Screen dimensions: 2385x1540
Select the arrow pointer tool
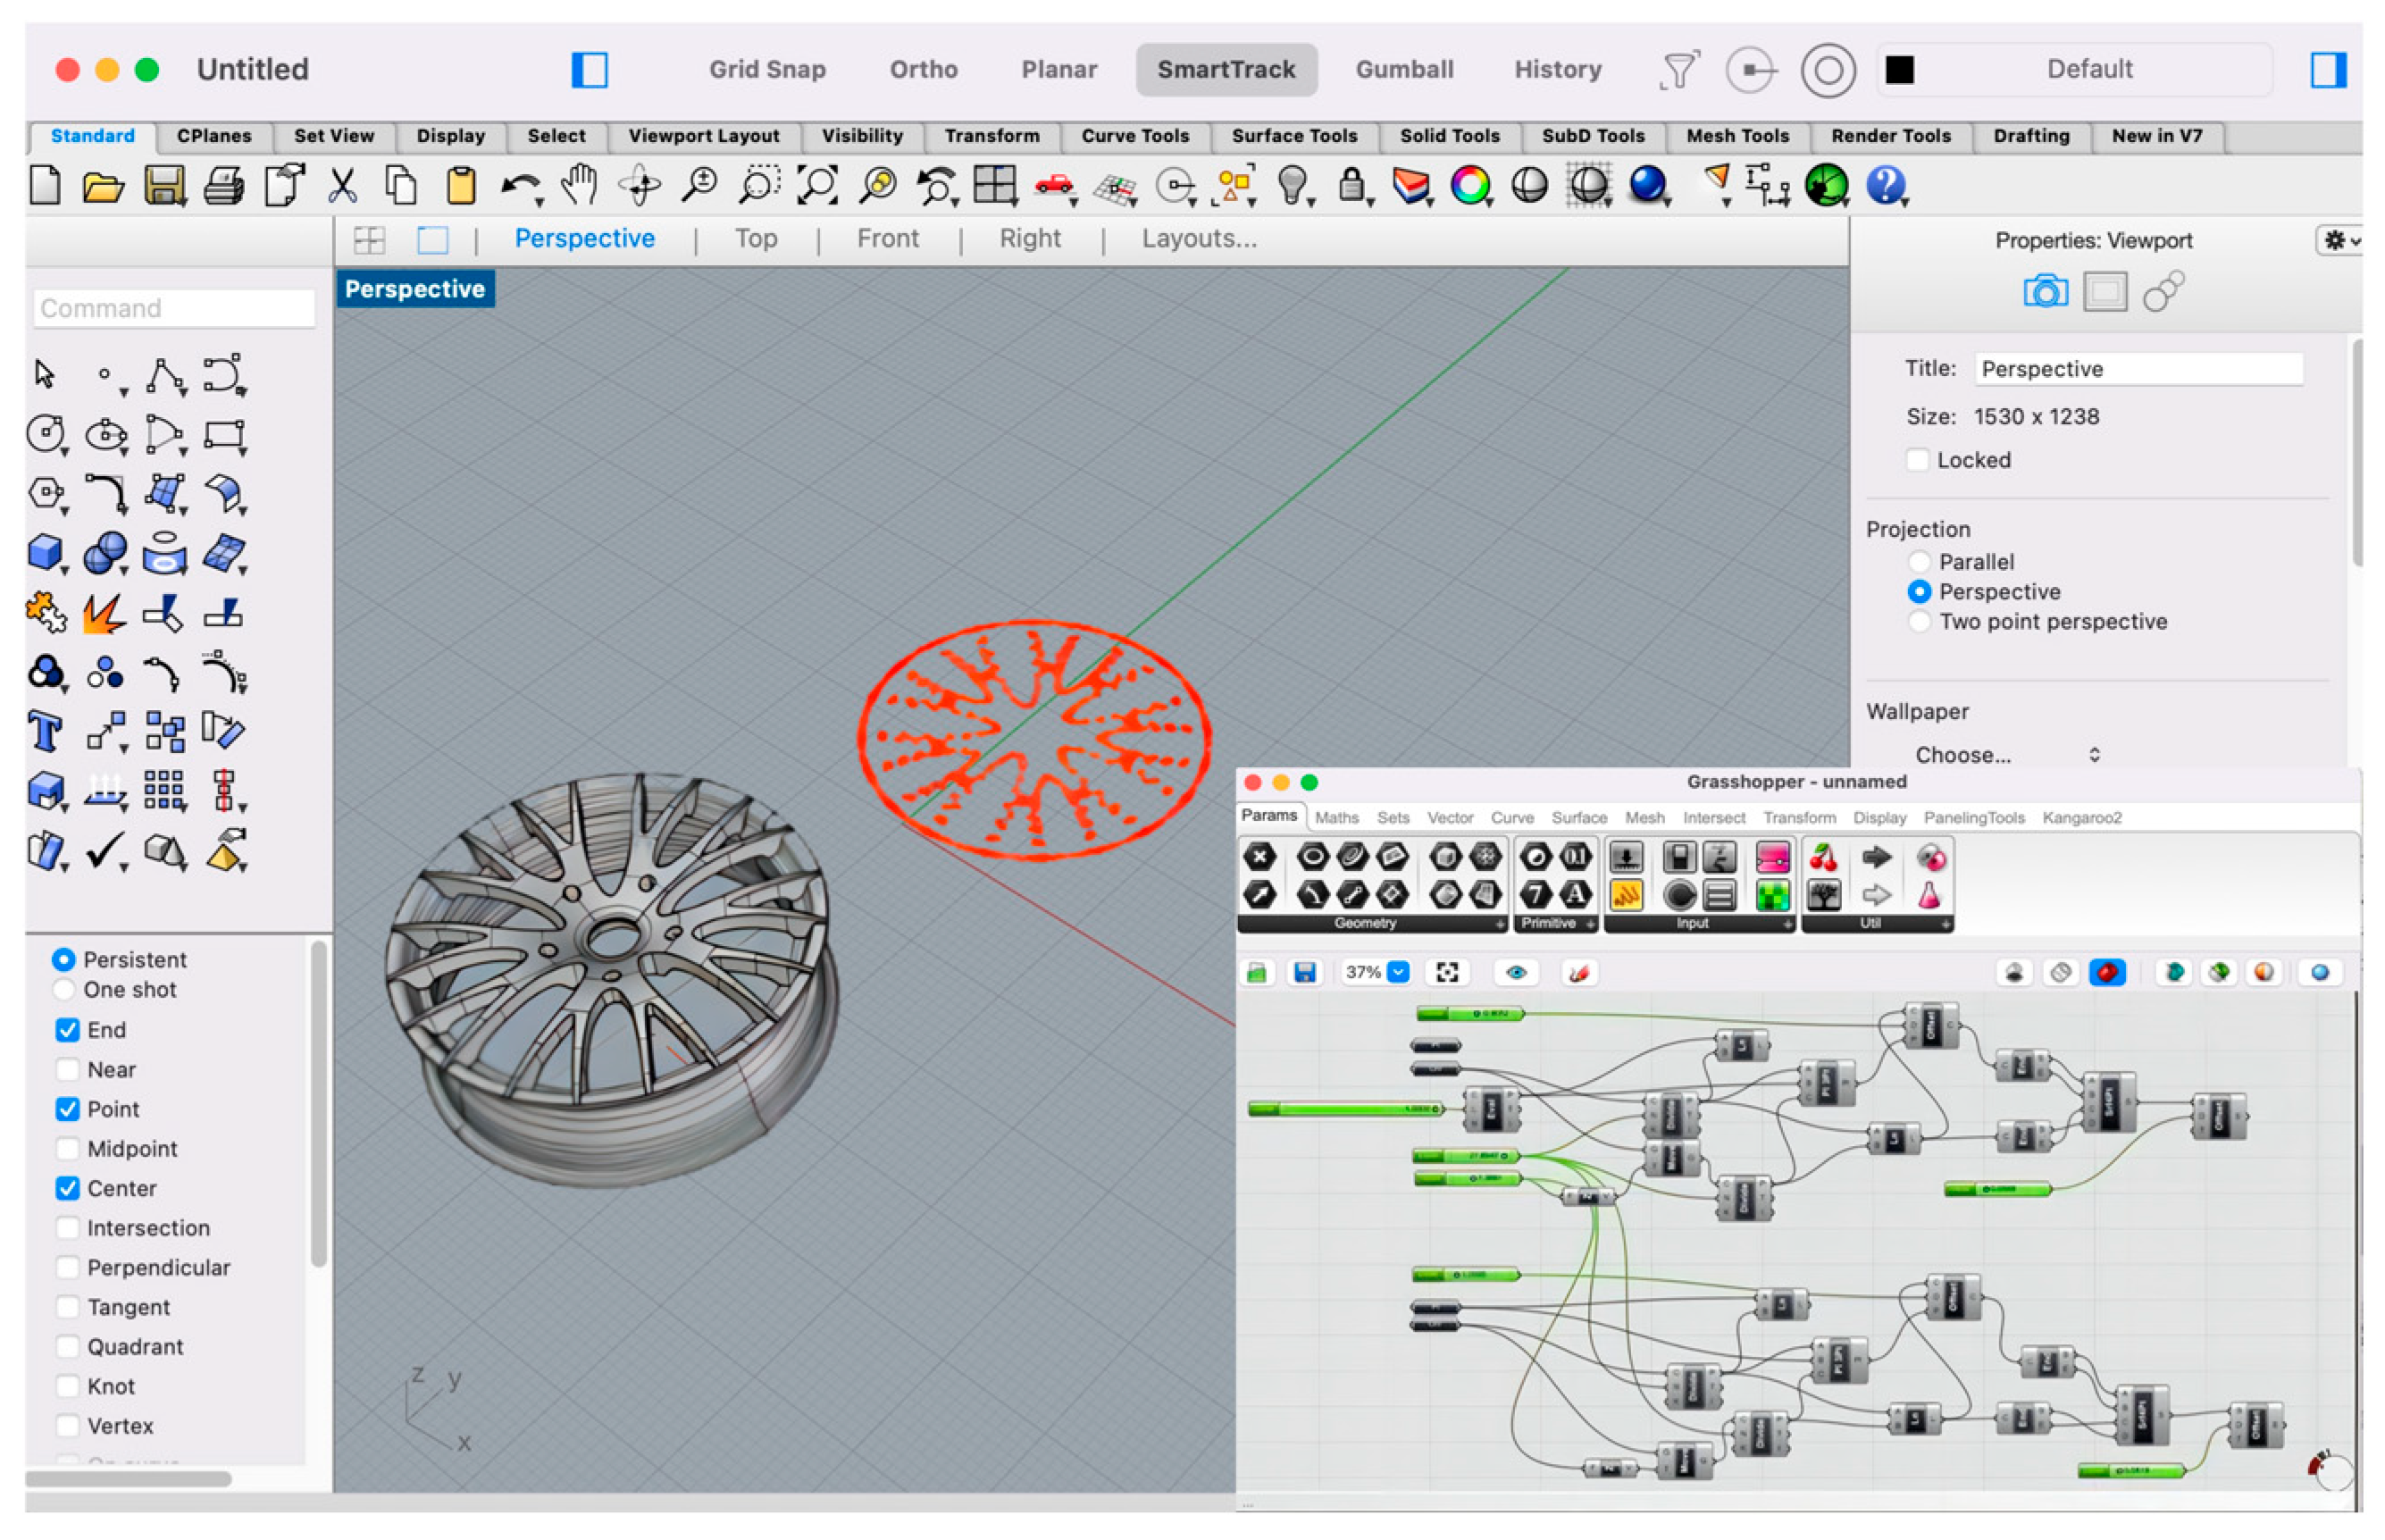coord(45,374)
